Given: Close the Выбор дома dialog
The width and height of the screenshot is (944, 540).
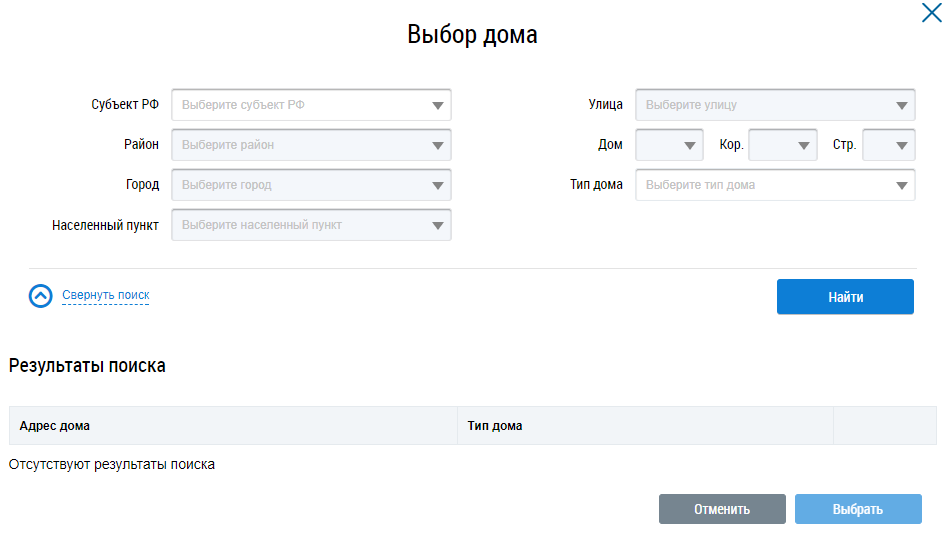Looking at the screenshot, I should (x=929, y=13).
